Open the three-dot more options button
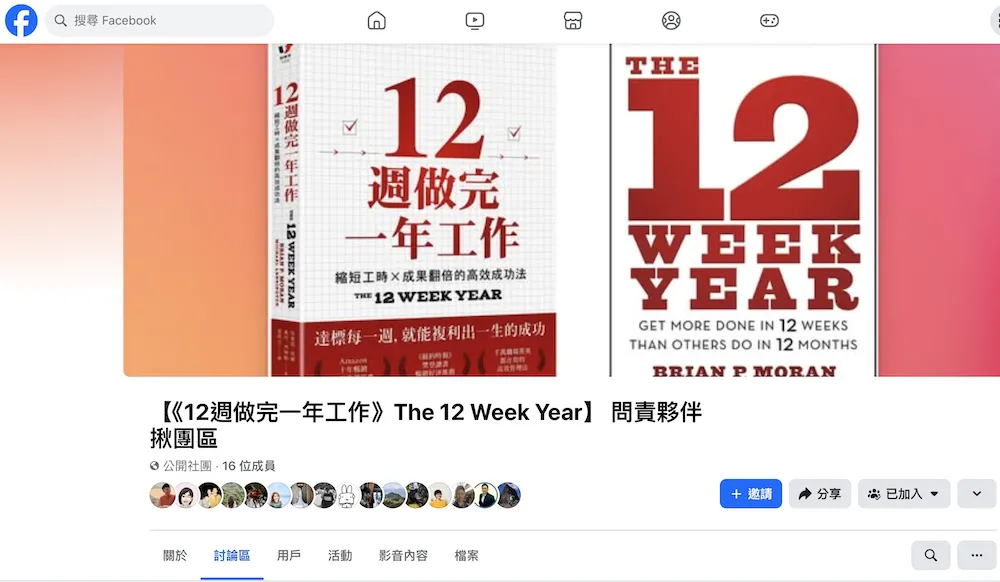The width and height of the screenshot is (1000, 582). (976, 555)
